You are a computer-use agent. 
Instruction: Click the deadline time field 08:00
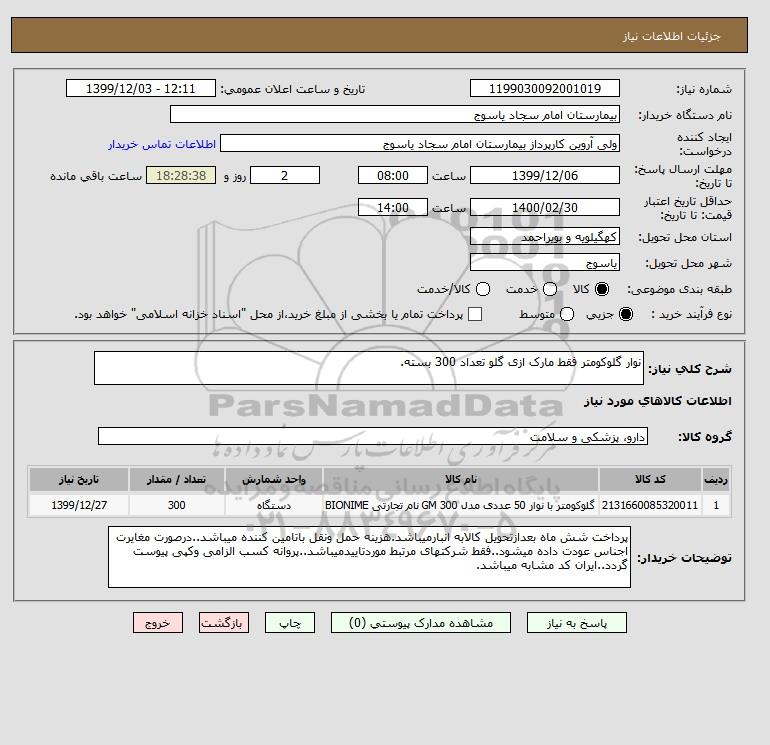point(393,175)
